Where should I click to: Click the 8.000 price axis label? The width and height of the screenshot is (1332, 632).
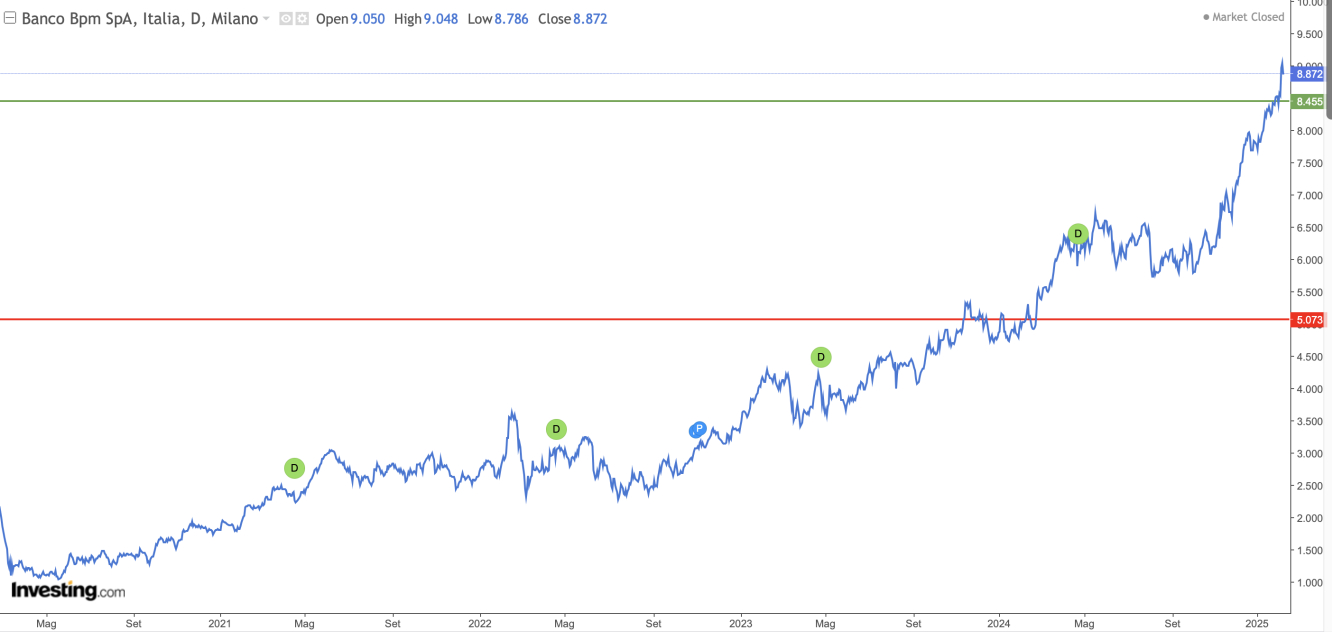point(1309,131)
